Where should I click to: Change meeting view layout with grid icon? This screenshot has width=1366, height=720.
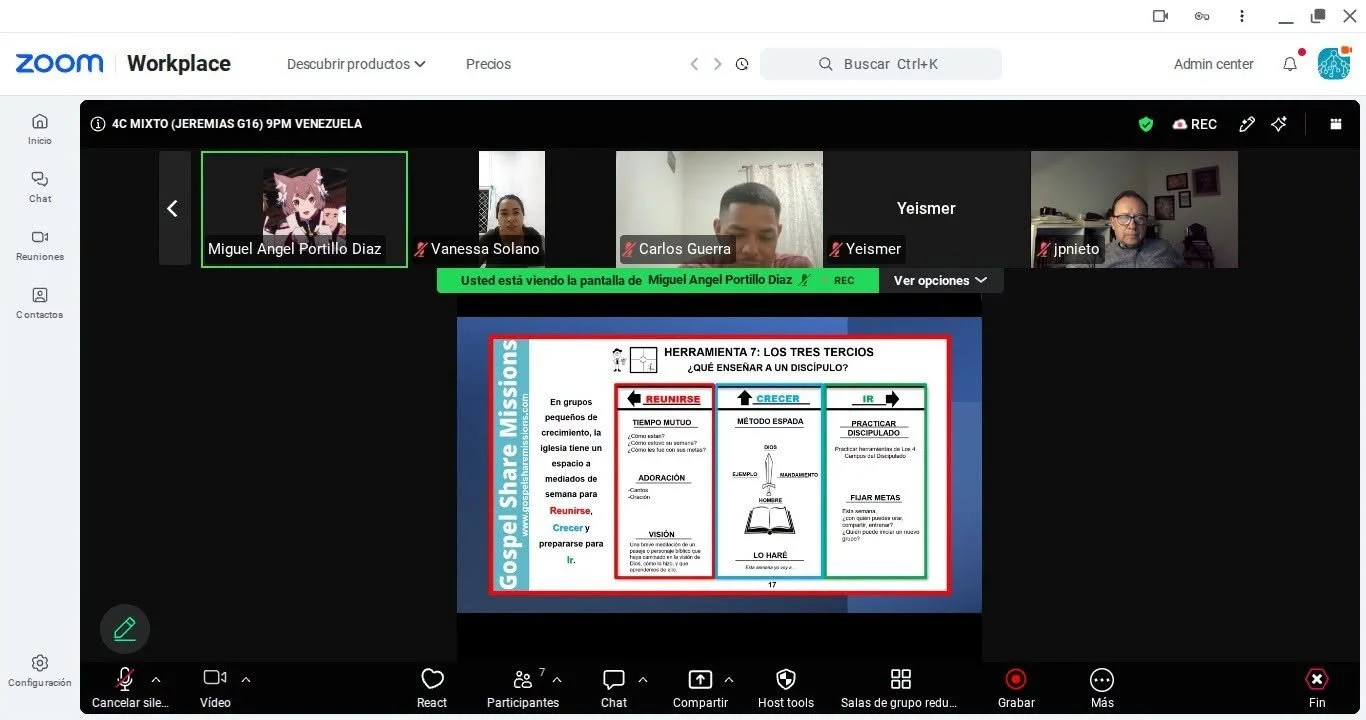point(1335,124)
